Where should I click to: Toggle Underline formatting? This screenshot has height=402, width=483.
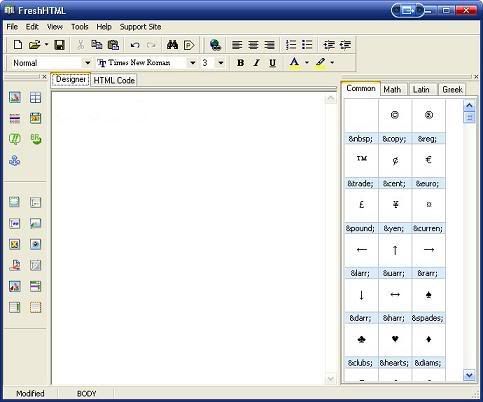click(272, 63)
